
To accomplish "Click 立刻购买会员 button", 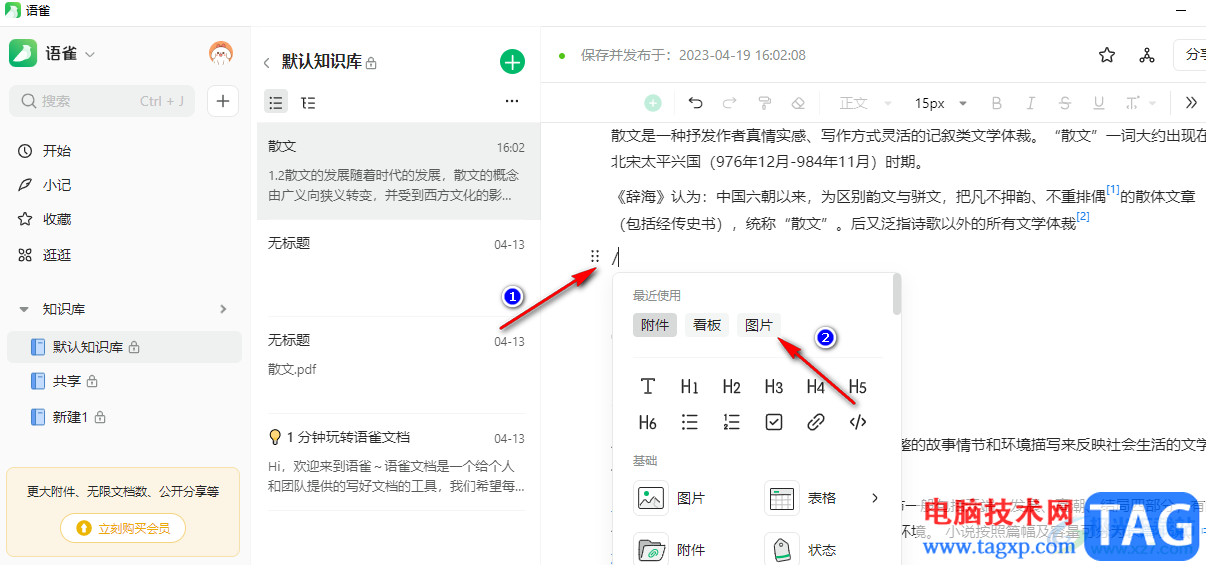I will pos(123,528).
